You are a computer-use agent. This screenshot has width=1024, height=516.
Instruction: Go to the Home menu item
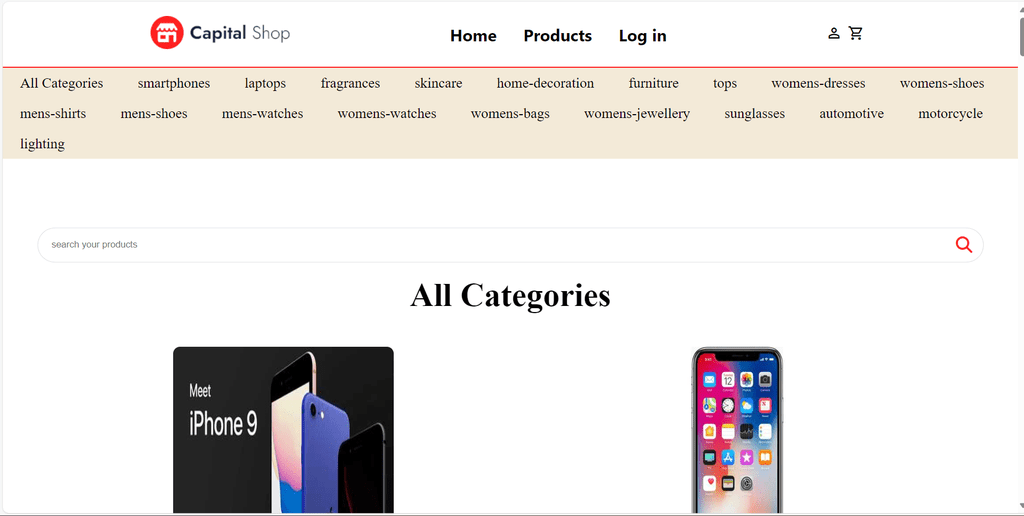[473, 35]
